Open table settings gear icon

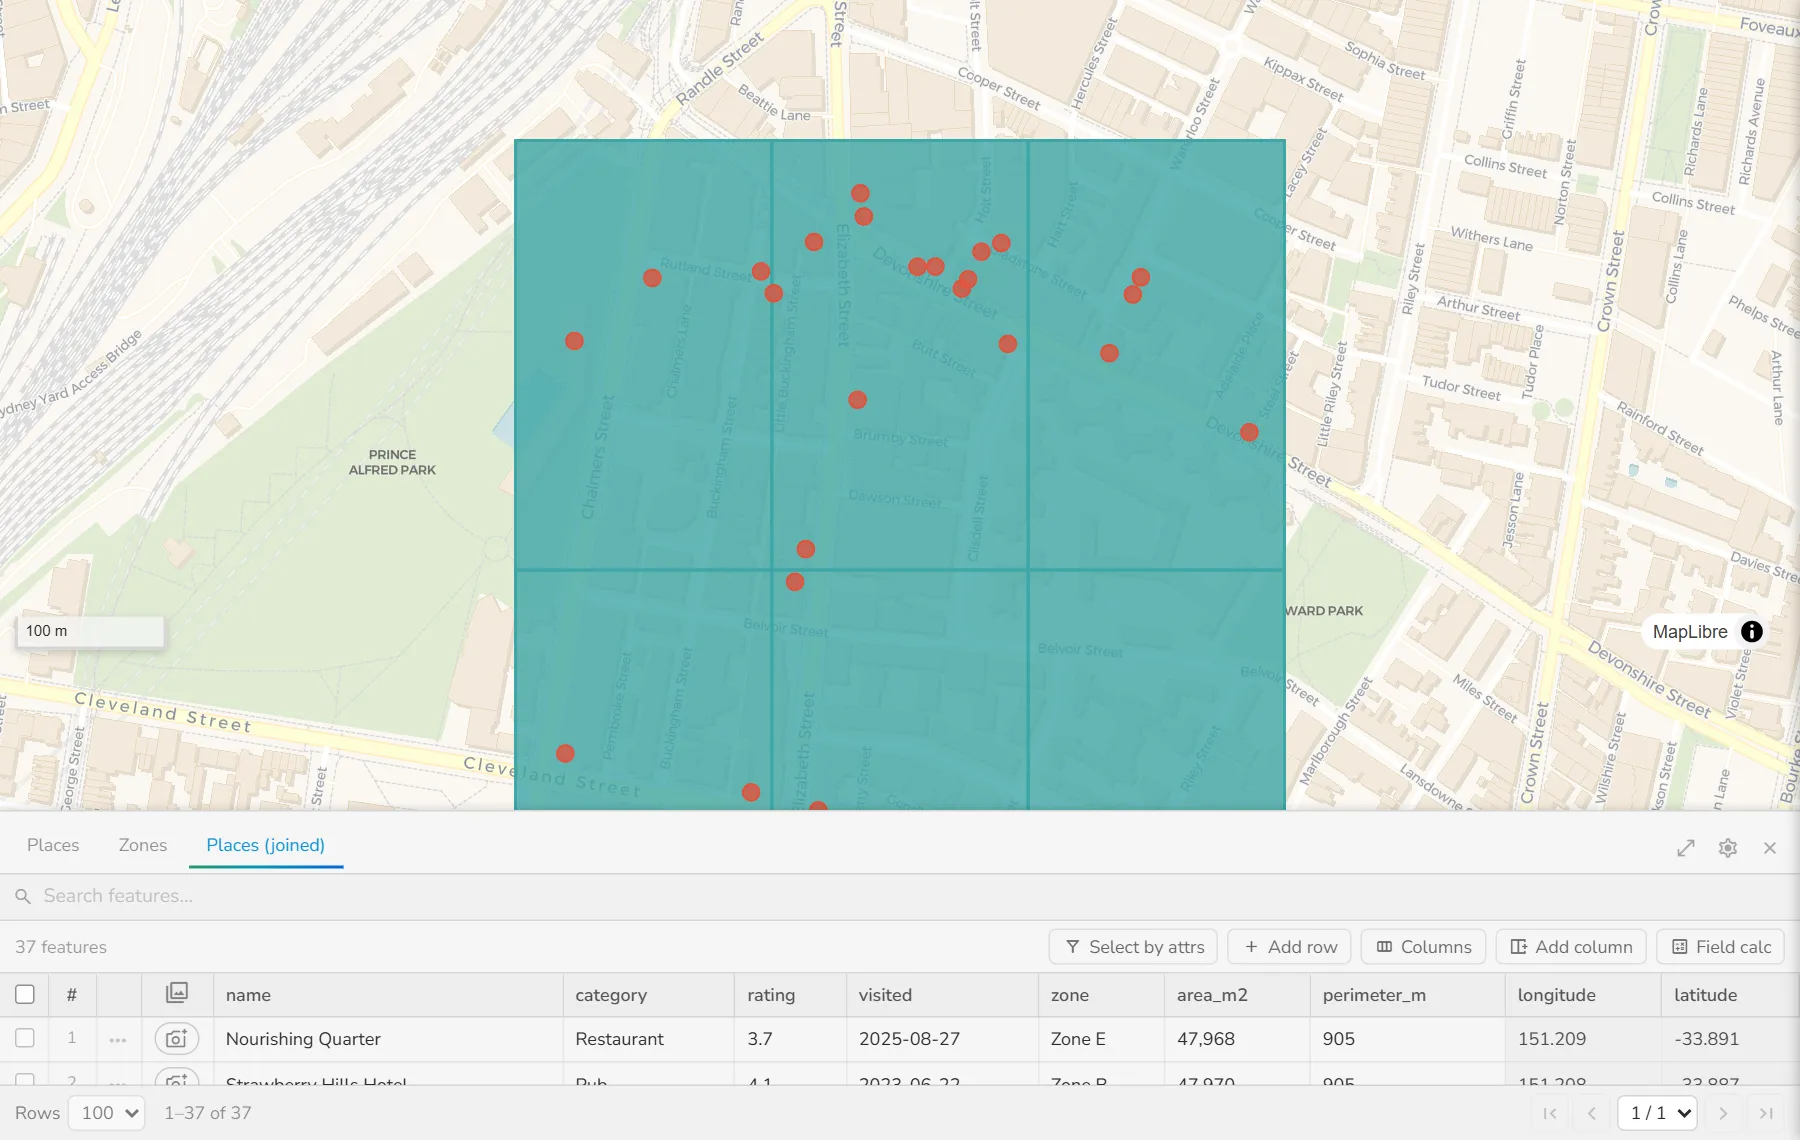pos(1728,848)
